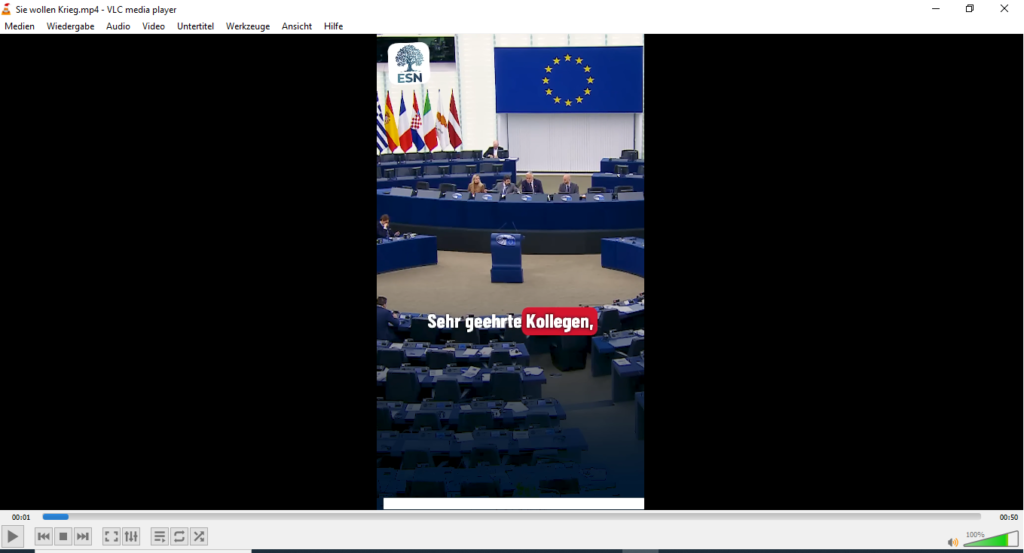
Task: Skip to next media track
Action: [x=83, y=537]
